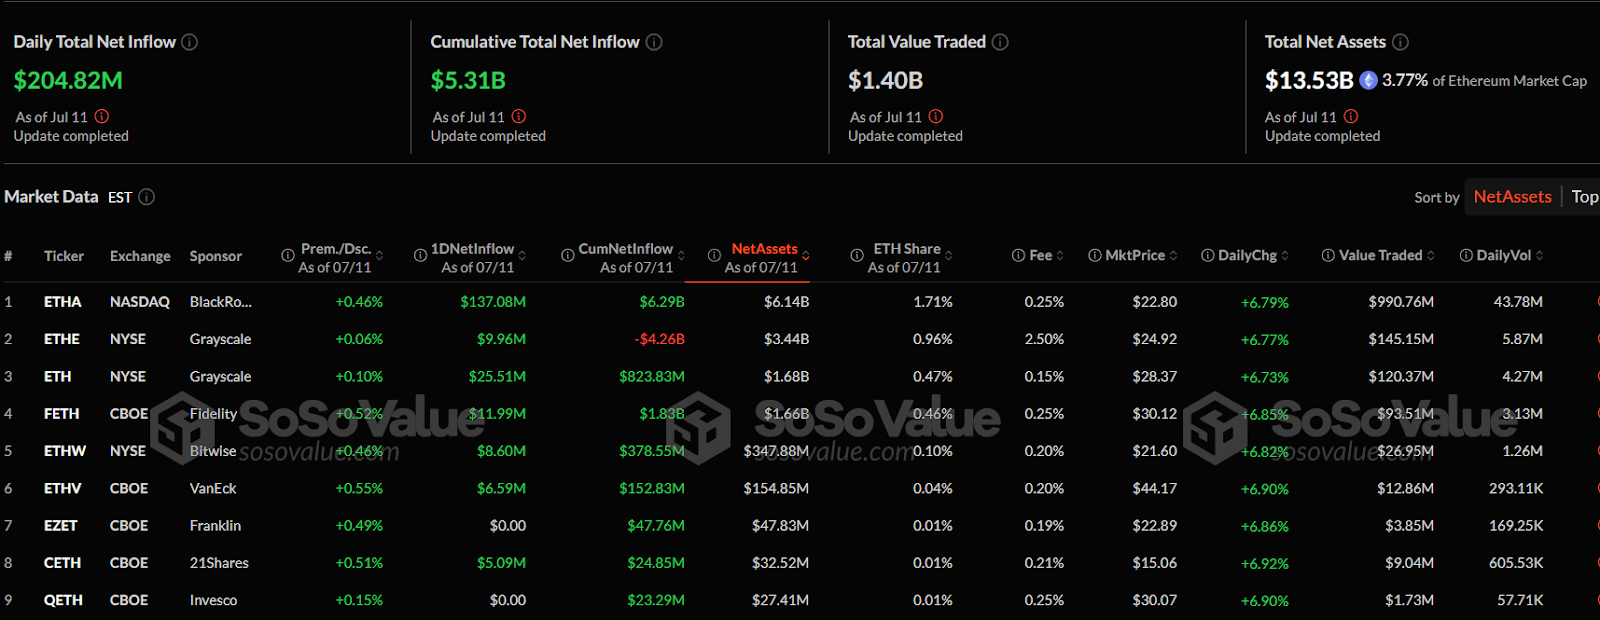Toggle sort arrows on the DailyVol column
The image size is (1600, 620).
click(x=1540, y=255)
